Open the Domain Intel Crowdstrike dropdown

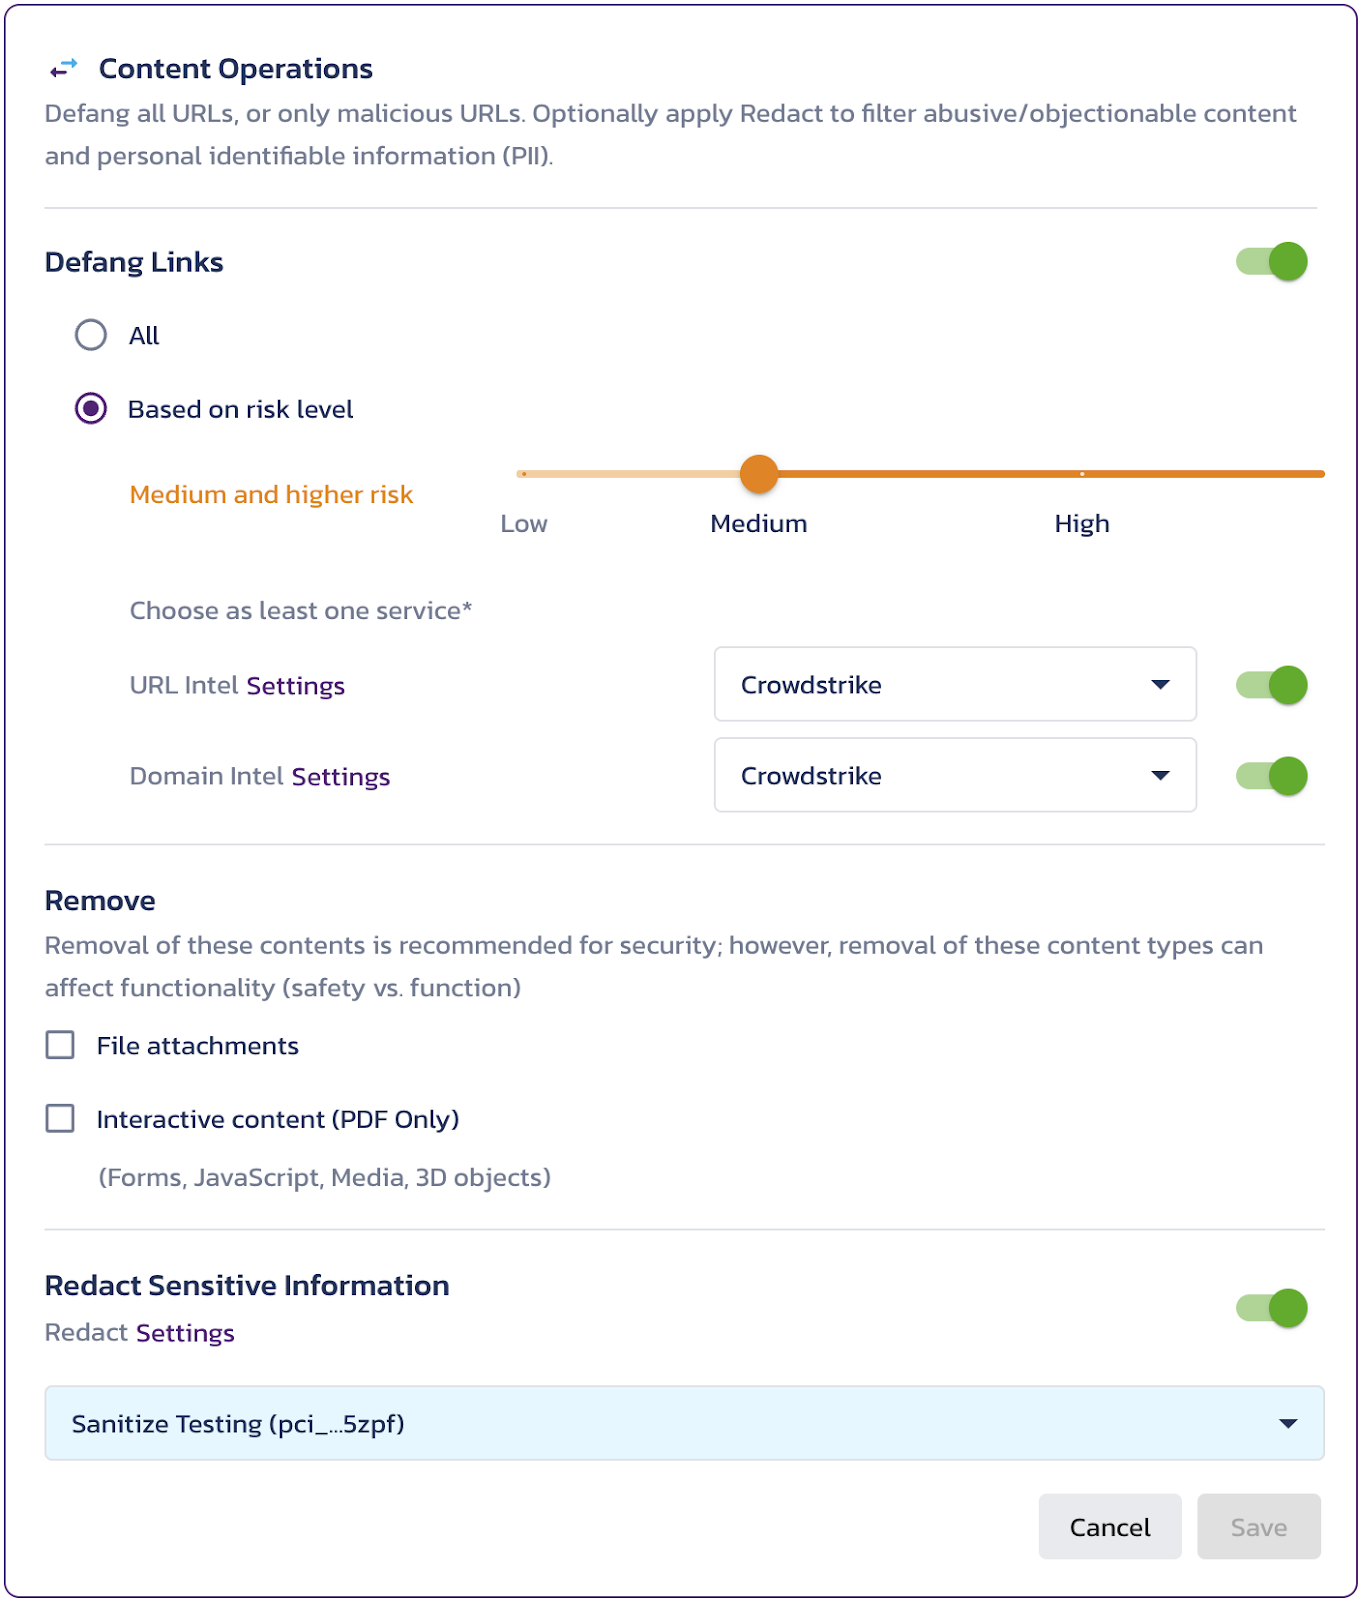coord(955,775)
